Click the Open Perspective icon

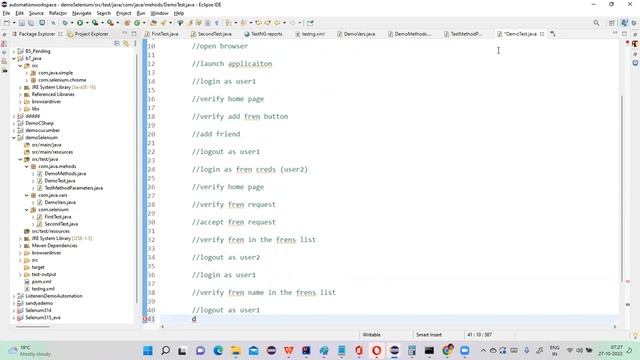tap(611, 23)
